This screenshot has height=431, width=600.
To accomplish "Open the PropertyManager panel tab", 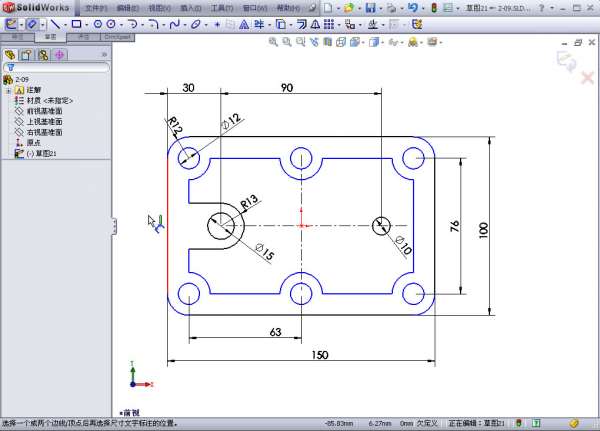I will pos(27,54).
